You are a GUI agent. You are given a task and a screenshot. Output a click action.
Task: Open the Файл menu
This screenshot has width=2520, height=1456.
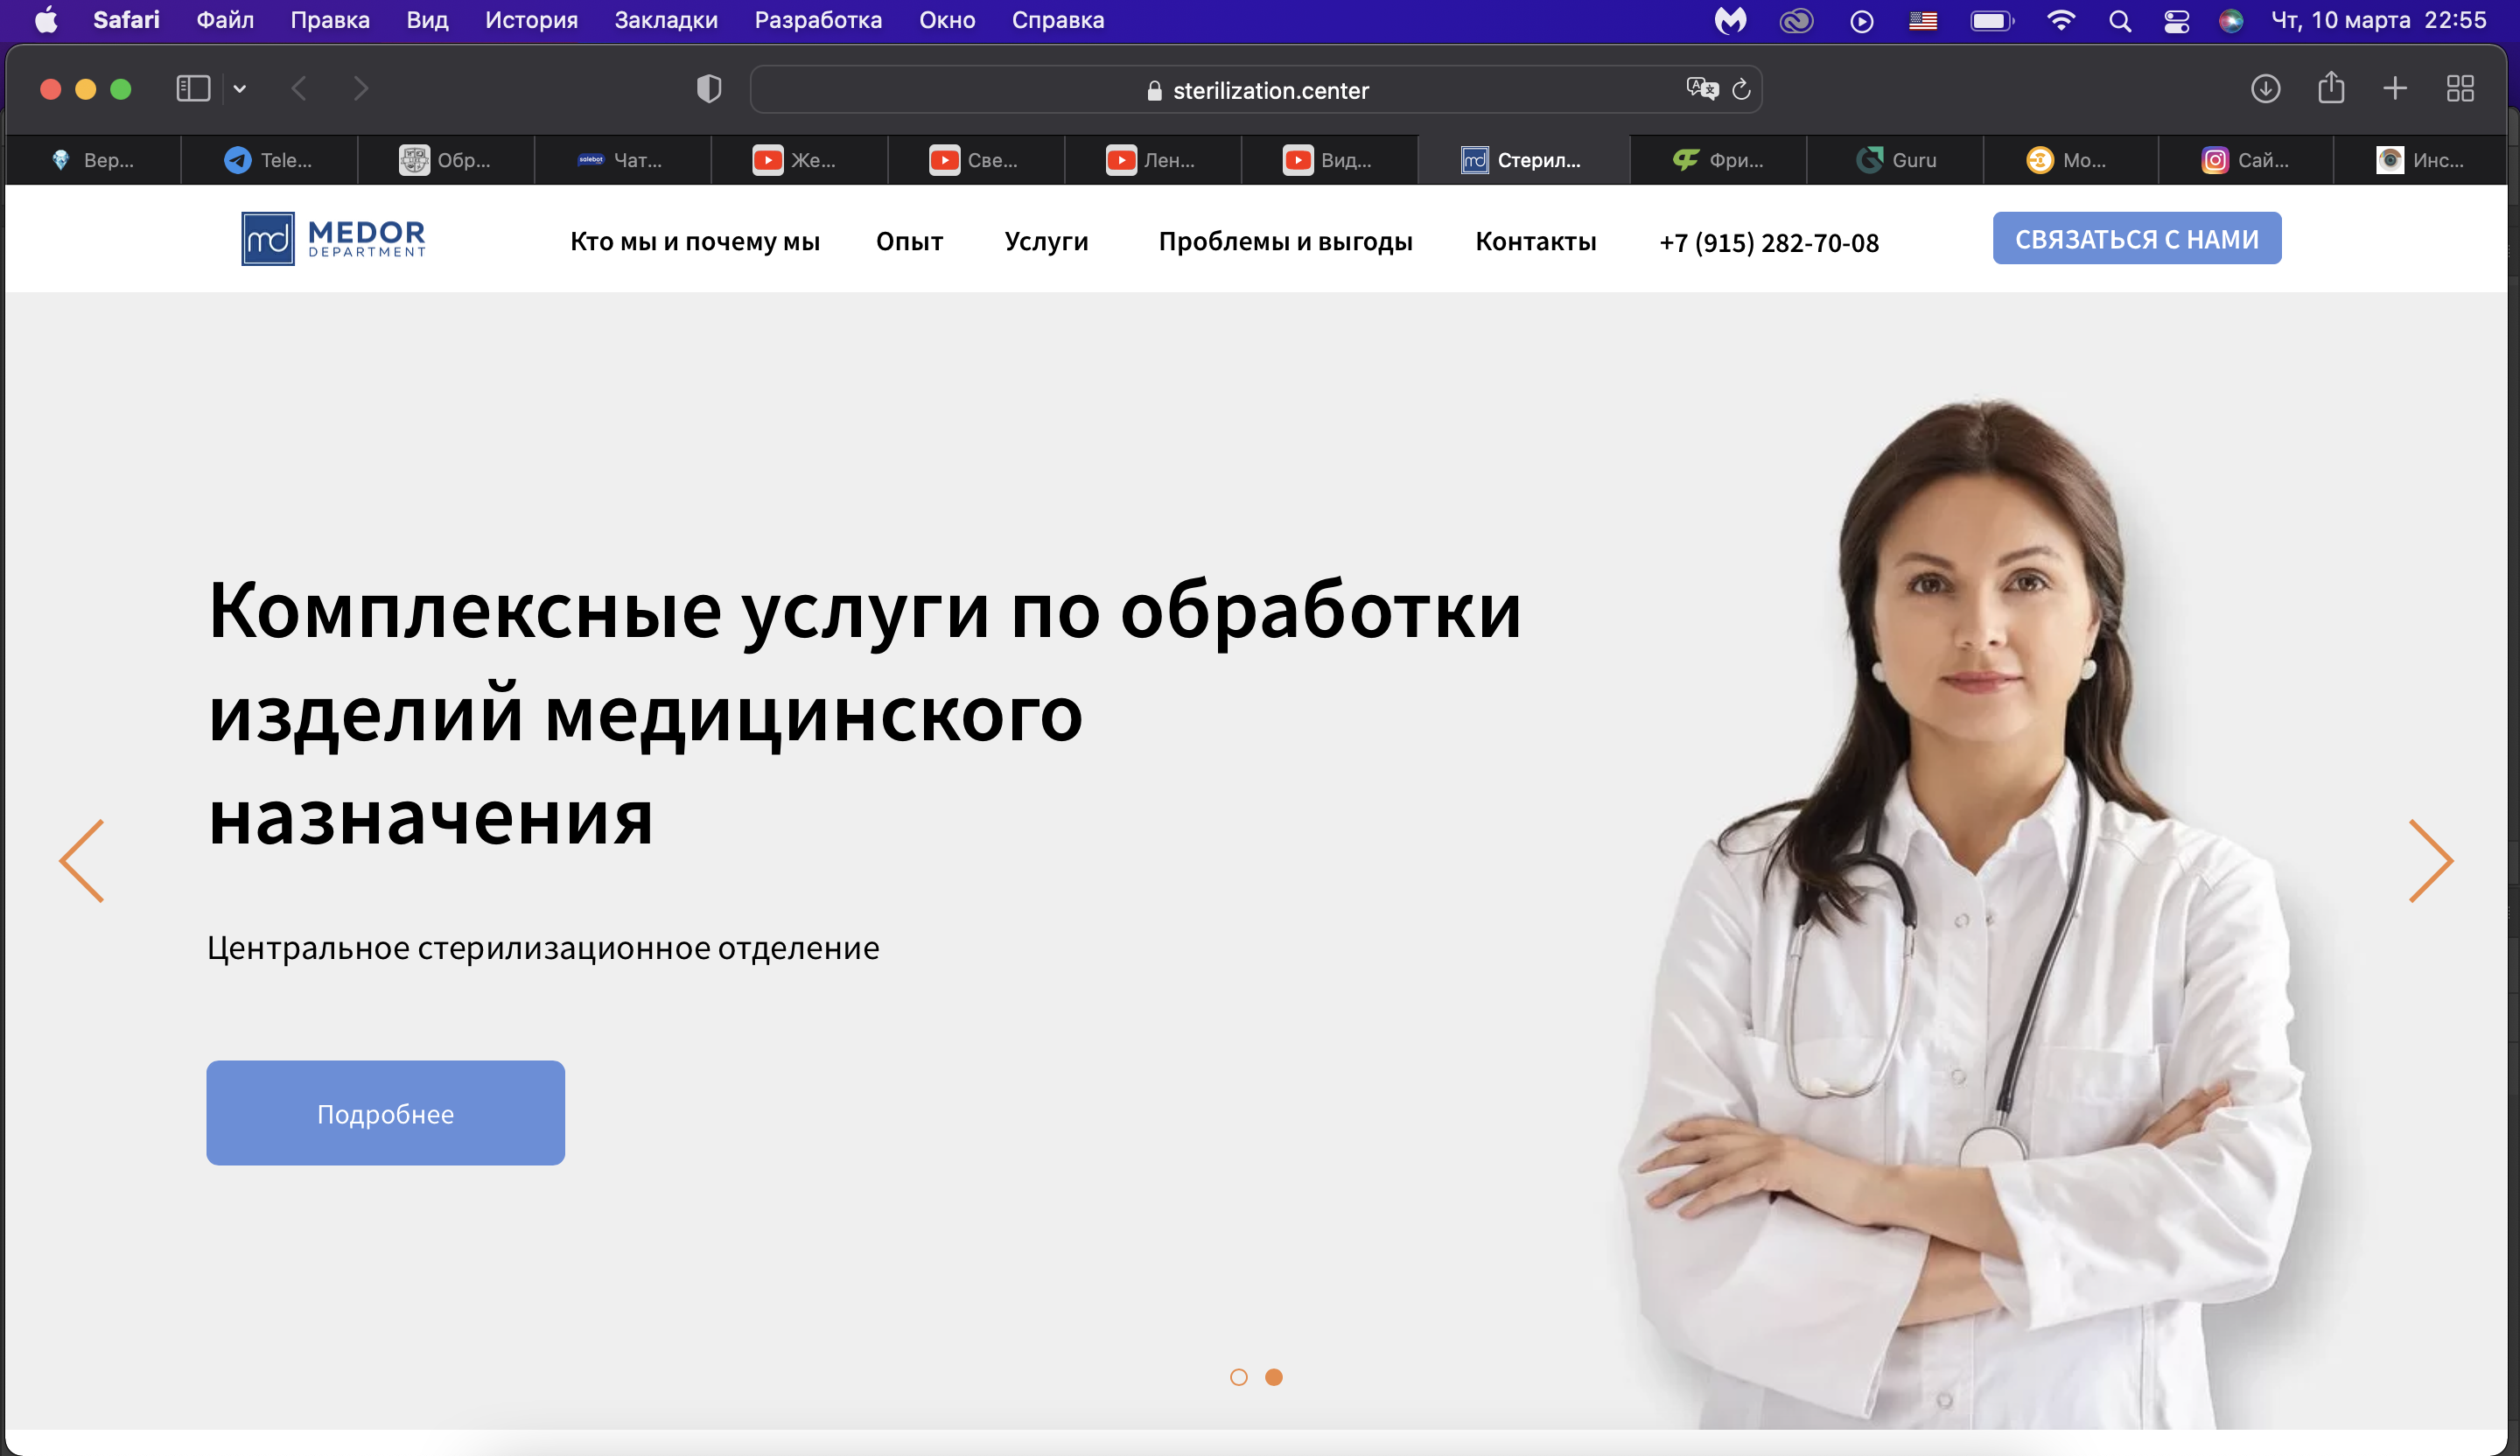tap(225, 20)
